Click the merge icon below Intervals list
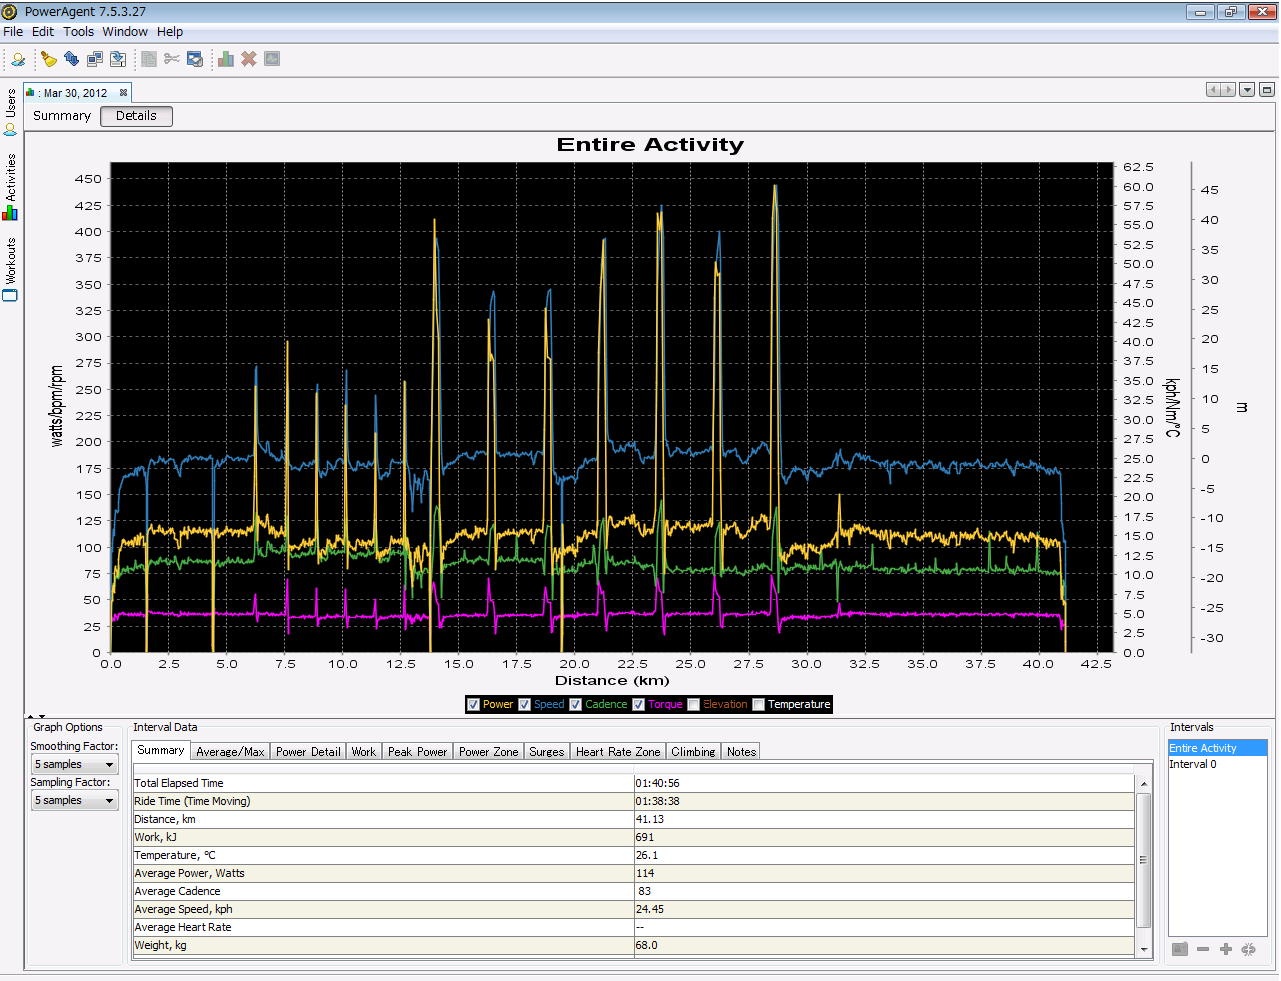 [1249, 949]
